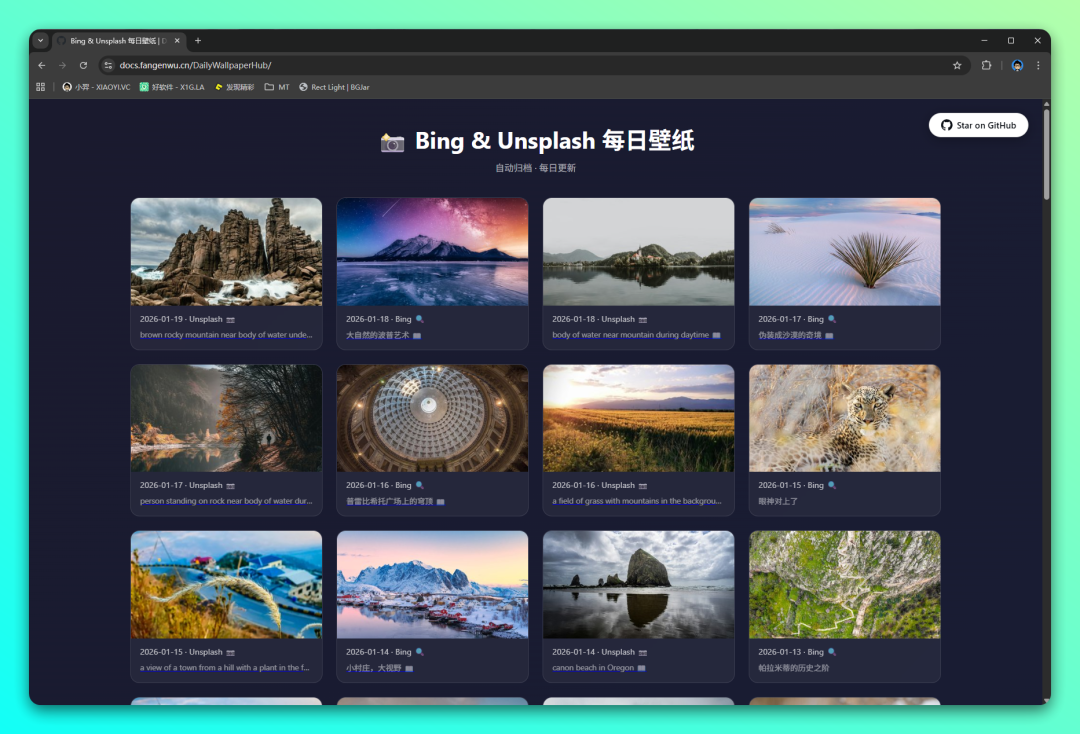Close the Bing & Unsplash tab
This screenshot has width=1080, height=734.
178,41
